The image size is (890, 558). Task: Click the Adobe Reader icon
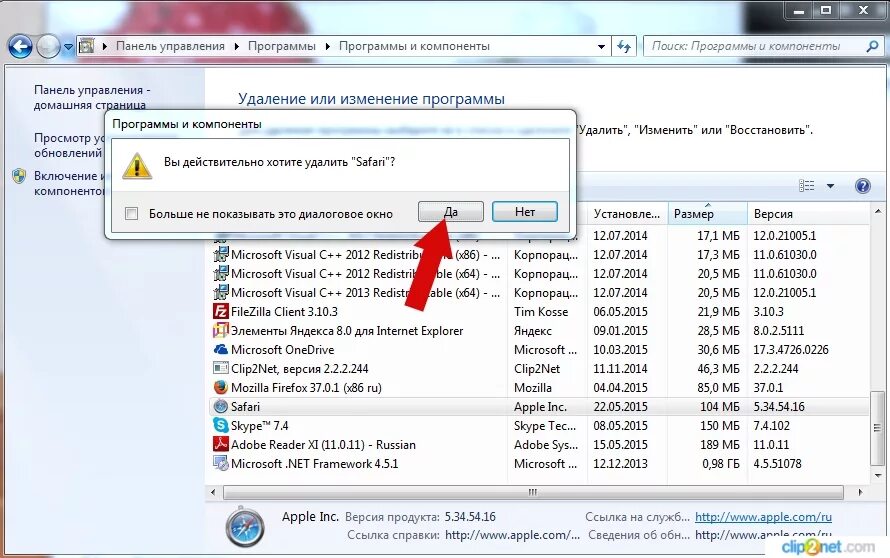220,444
